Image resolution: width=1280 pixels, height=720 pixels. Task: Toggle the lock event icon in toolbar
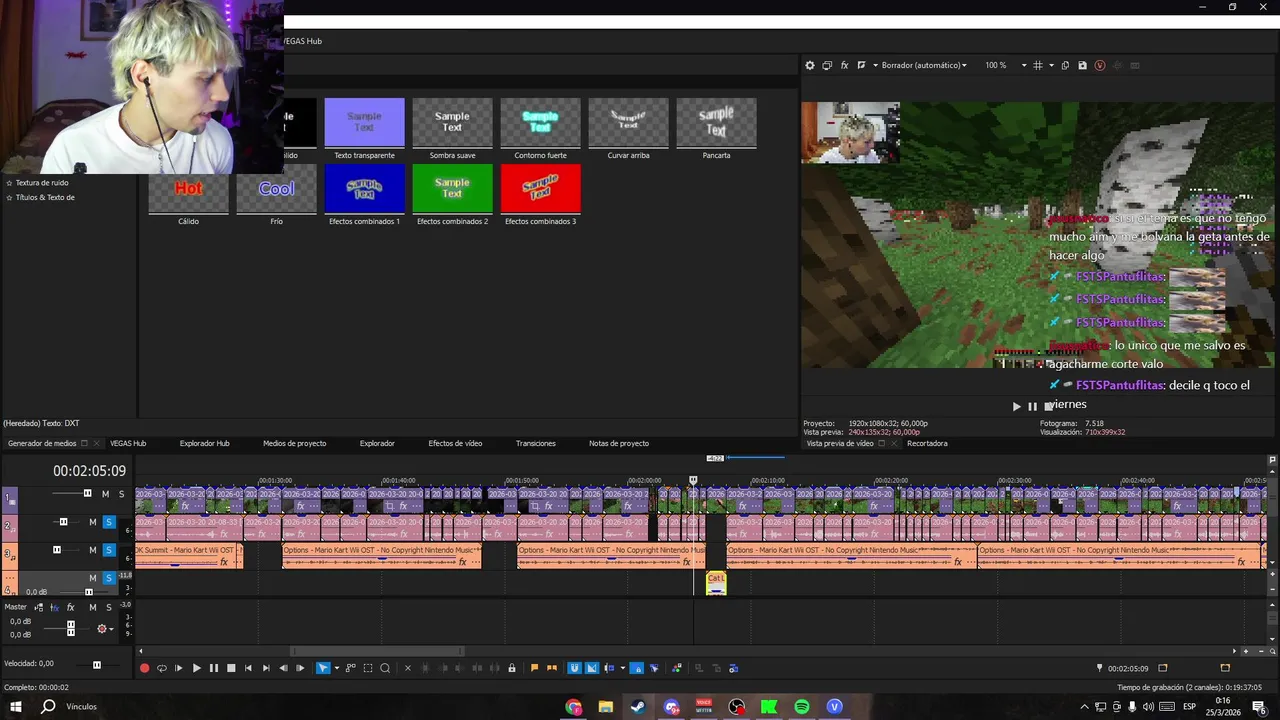[512, 668]
